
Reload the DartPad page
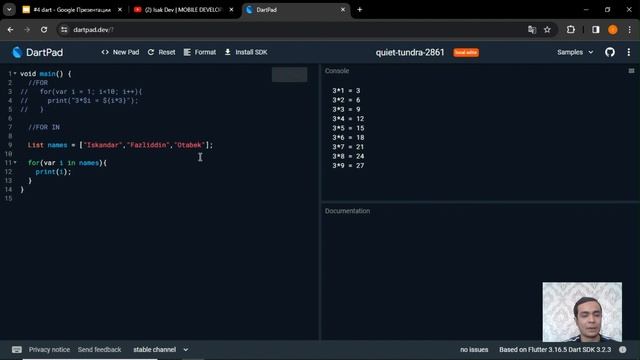(x=44, y=30)
